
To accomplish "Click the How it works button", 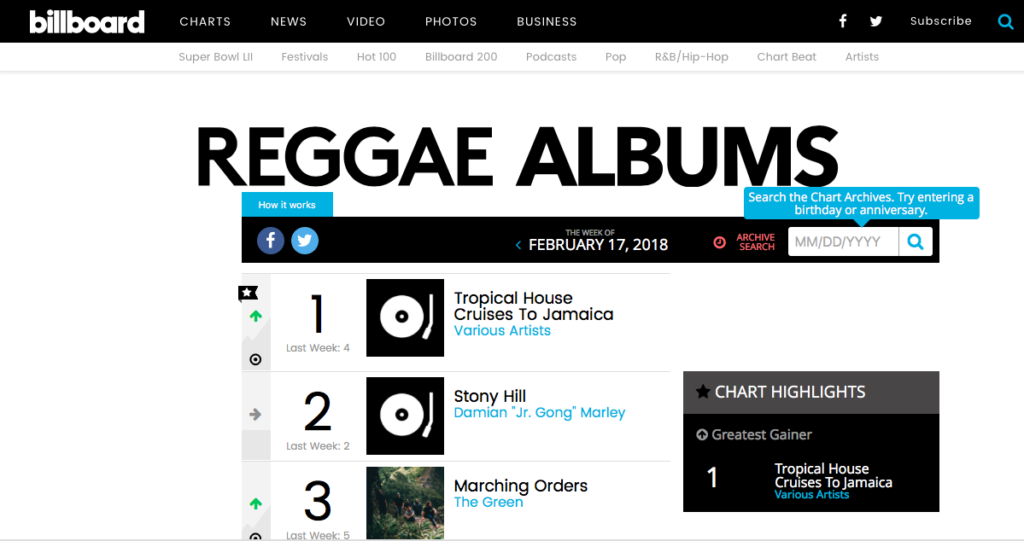I will 287,205.
